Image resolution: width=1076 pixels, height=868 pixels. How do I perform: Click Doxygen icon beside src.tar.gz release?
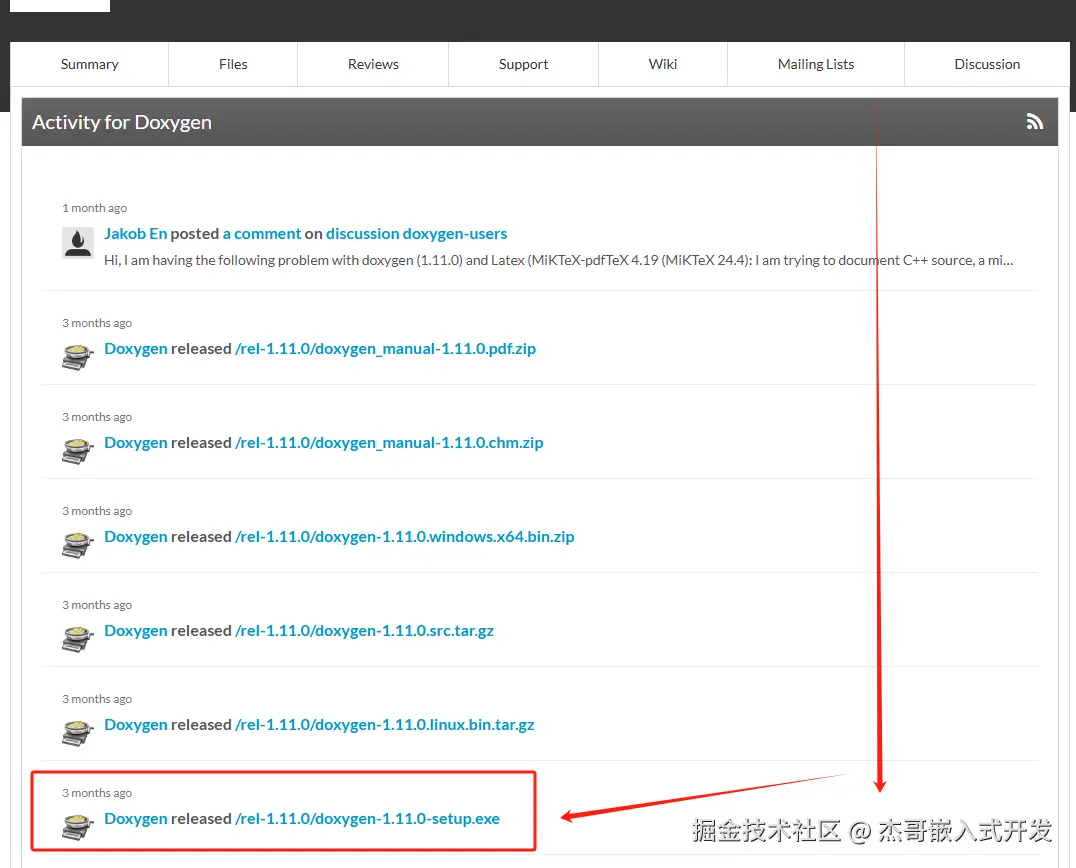pos(78,639)
